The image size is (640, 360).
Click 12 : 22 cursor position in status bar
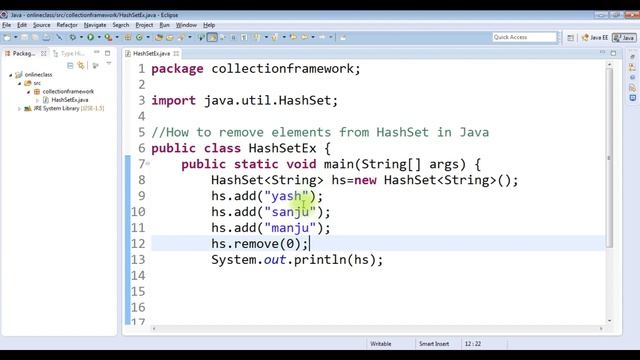pos(473,344)
